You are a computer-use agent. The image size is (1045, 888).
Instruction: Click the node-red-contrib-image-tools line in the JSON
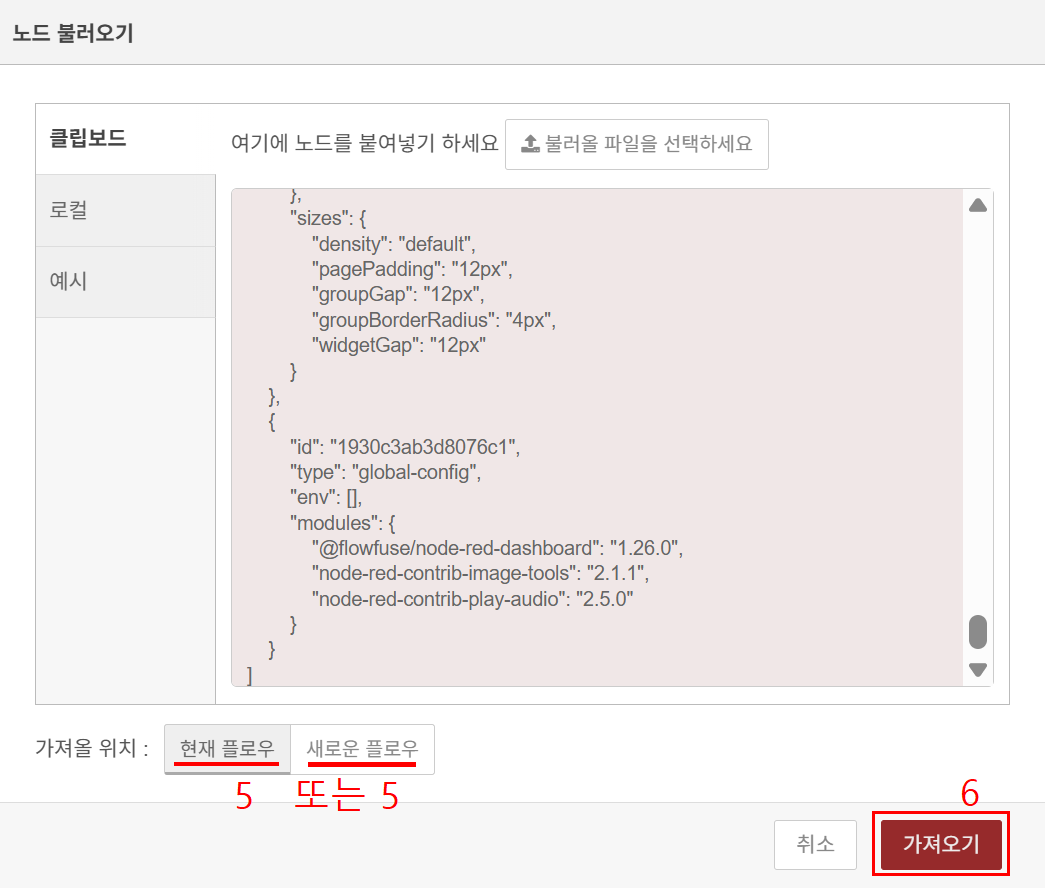click(x=480, y=573)
